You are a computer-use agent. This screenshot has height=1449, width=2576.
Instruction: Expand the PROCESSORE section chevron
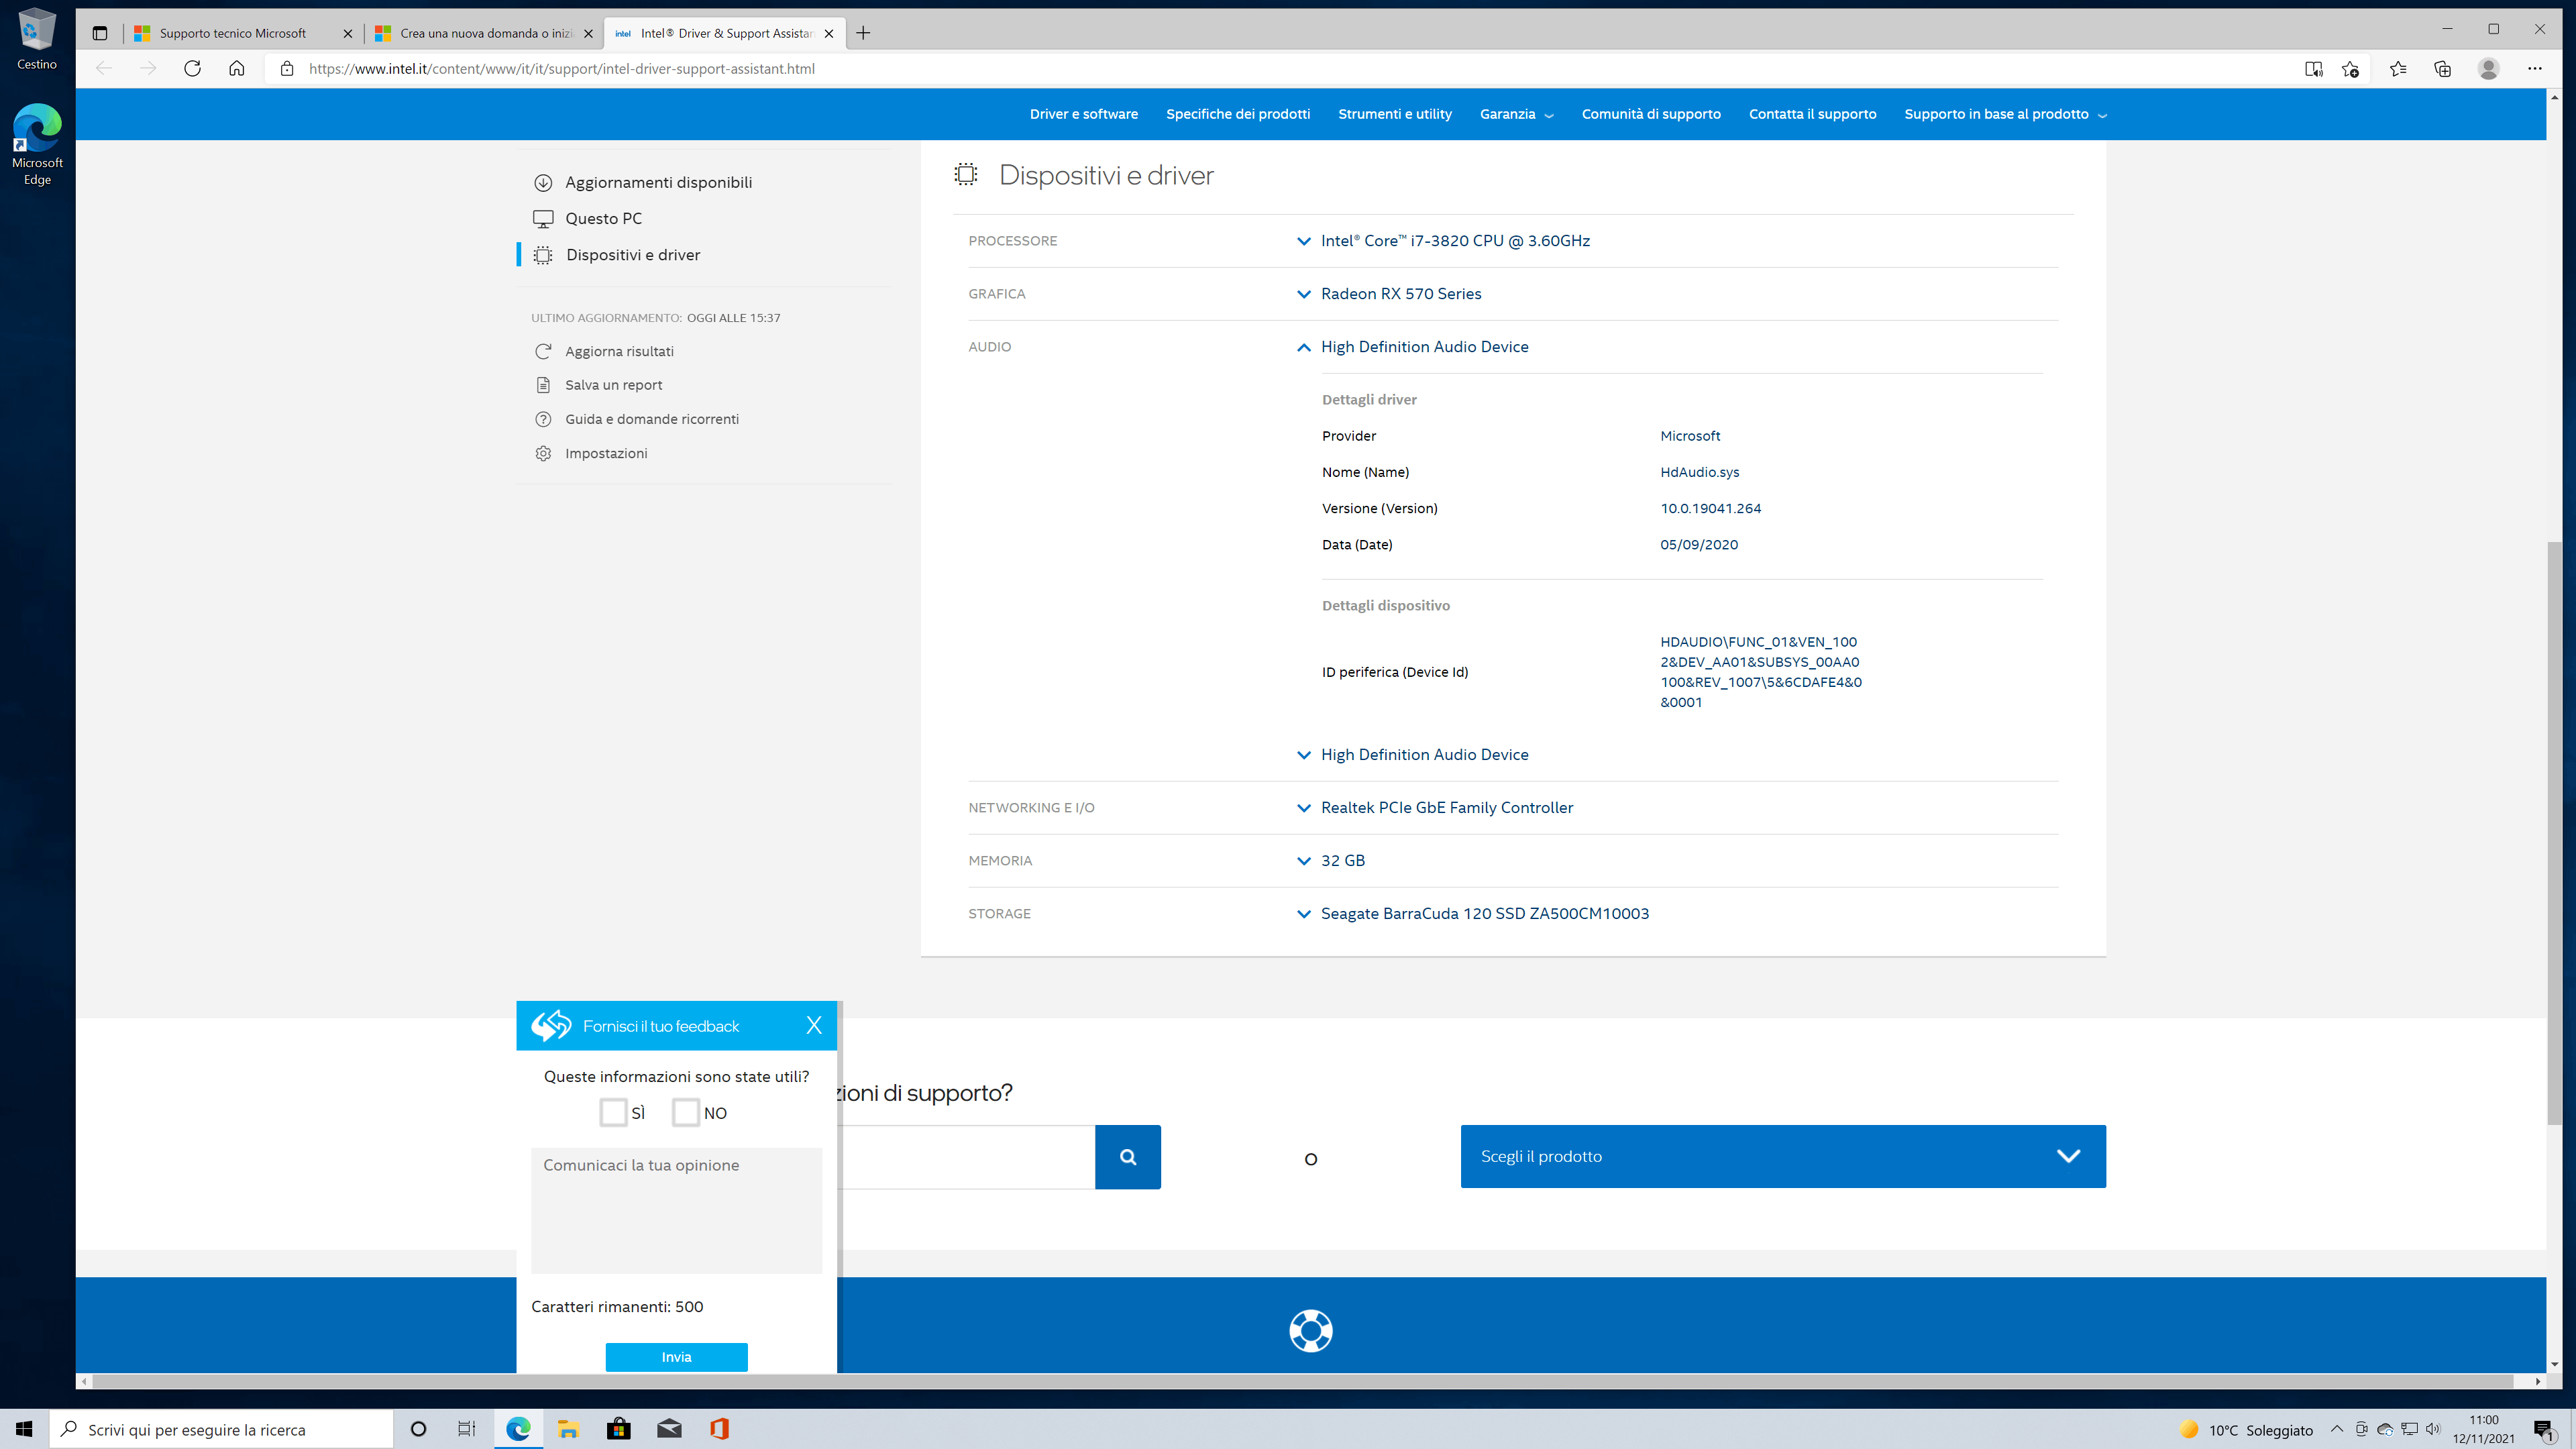coord(1303,241)
